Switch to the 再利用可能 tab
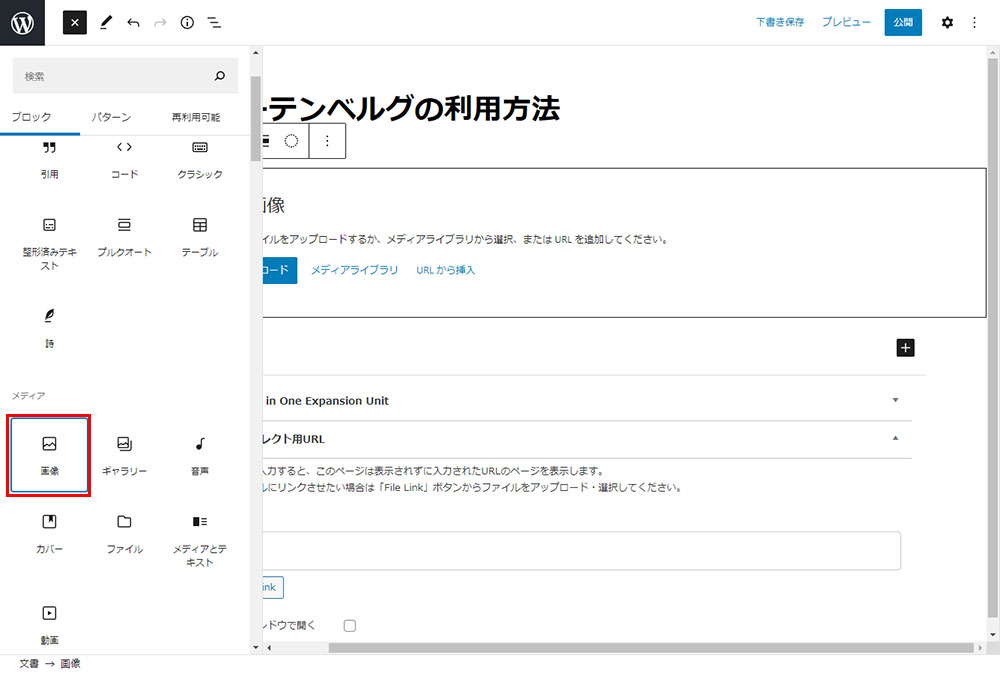The width and height of the screenshot is (1000, 673). (195, 117)
